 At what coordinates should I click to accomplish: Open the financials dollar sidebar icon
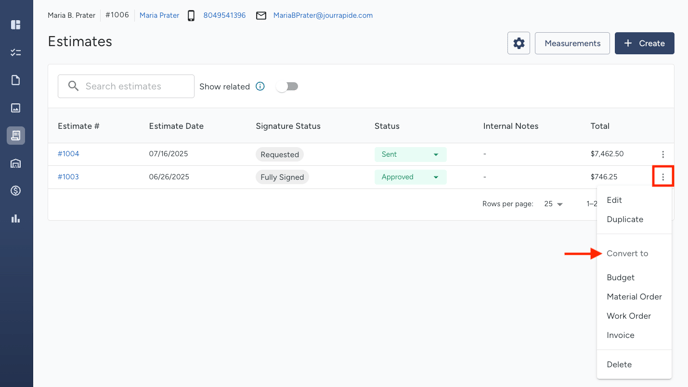[x=16, y=191]
